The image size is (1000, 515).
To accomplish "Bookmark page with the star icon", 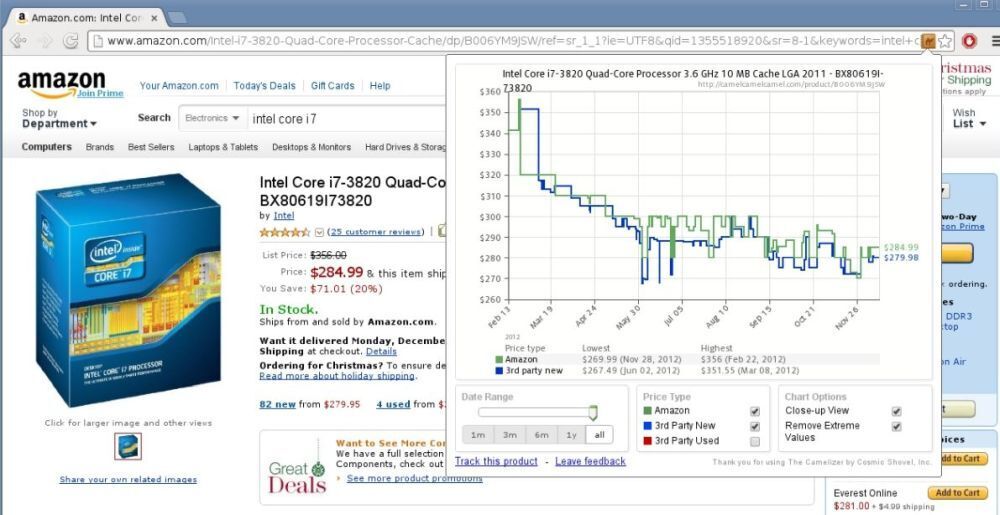I will coord(945,41).
